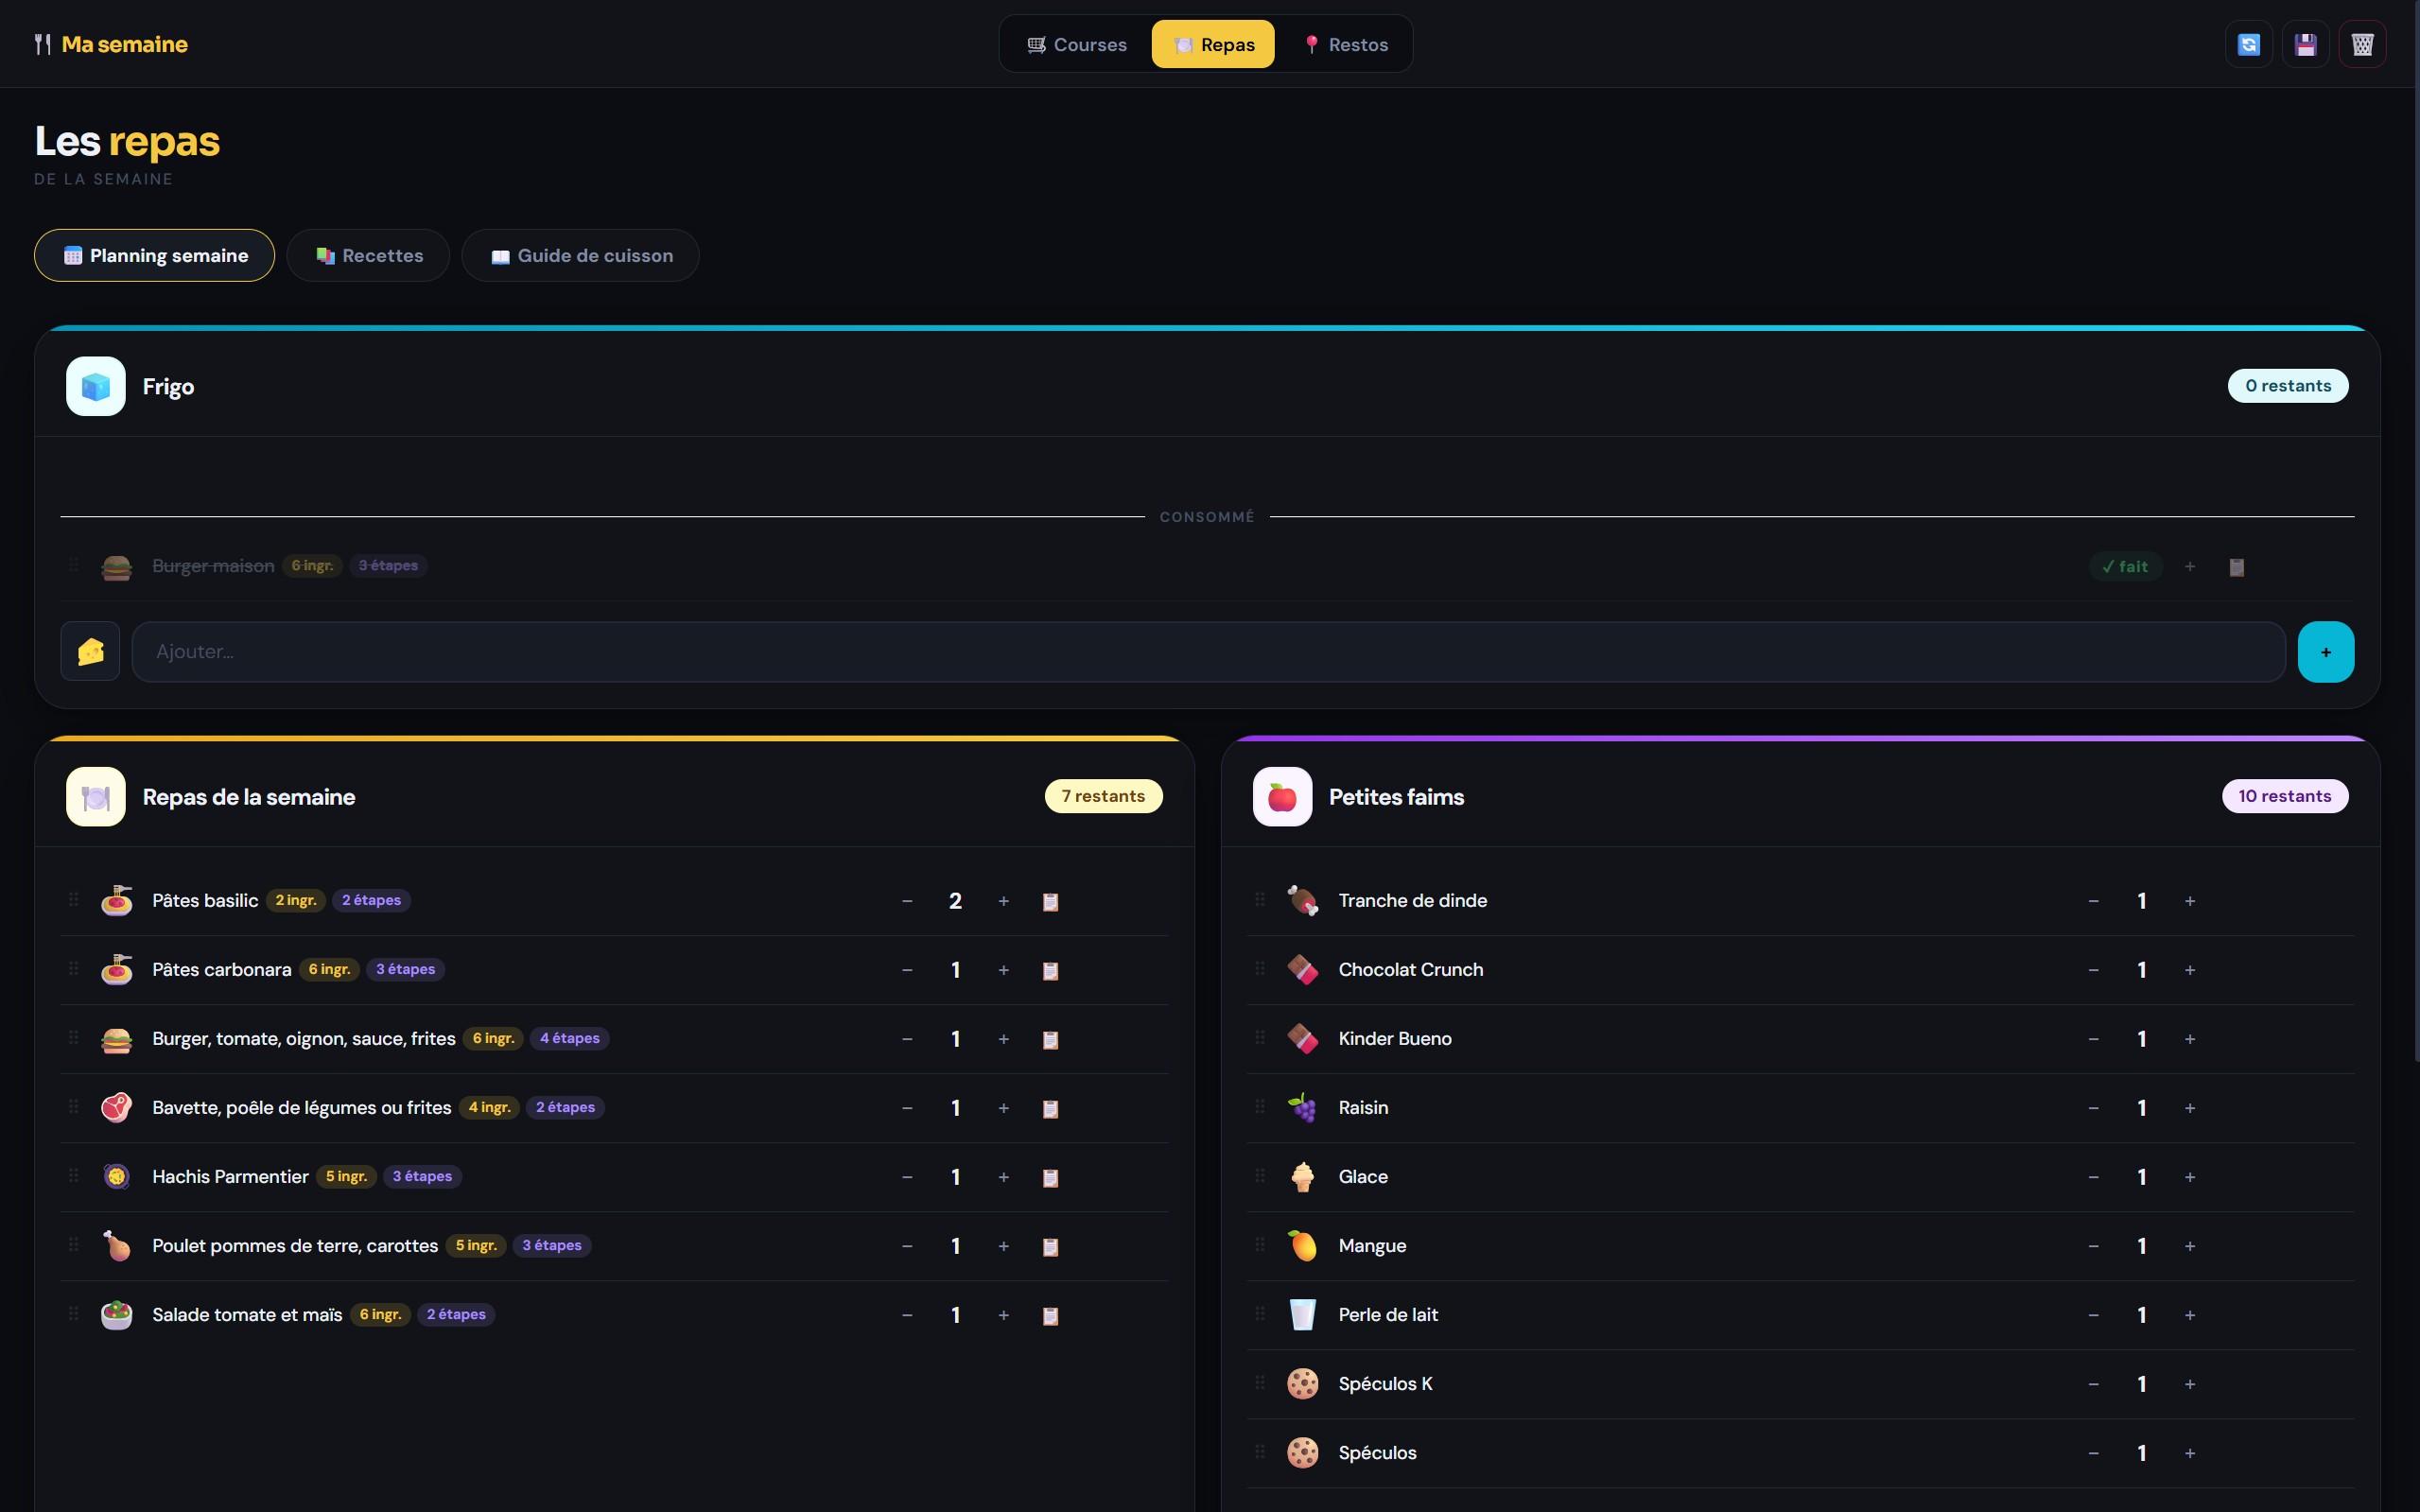Click the trash bin icon in header
The height and width of the screenshot is (1512, 2420).
click(2363, 44)
